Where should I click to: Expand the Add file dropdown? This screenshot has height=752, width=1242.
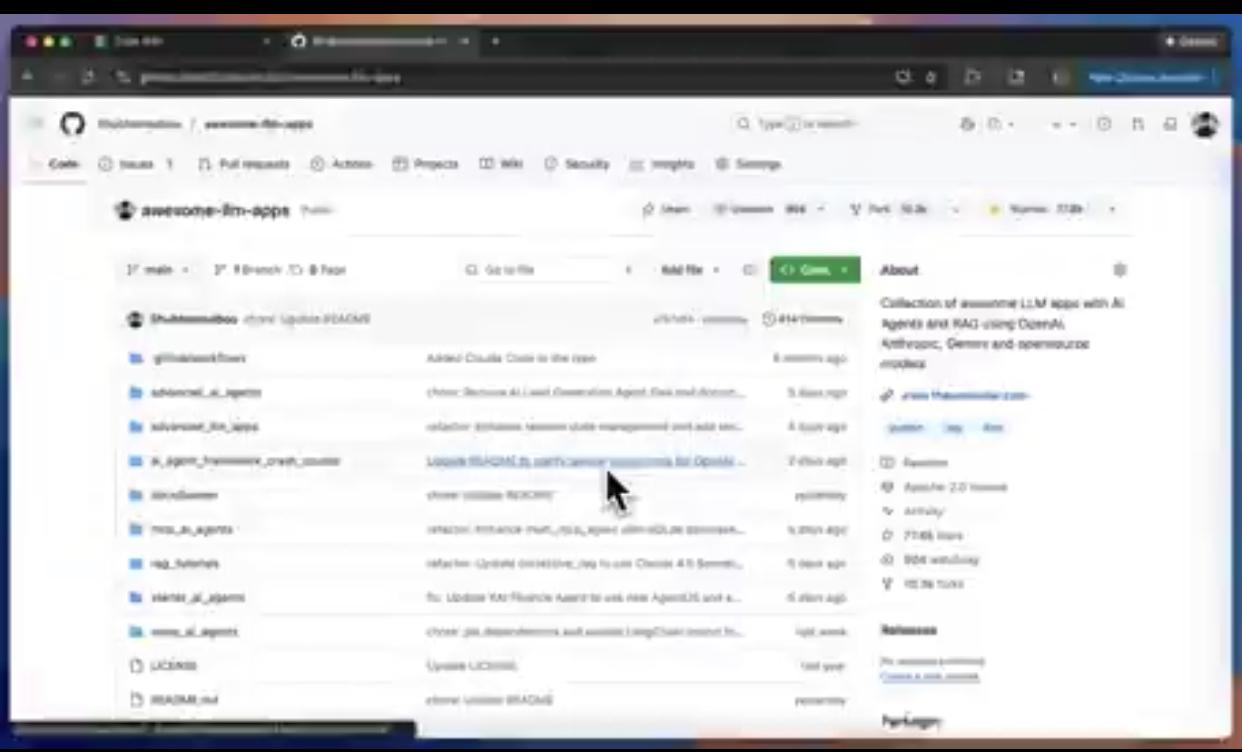[x=691, y=270]
